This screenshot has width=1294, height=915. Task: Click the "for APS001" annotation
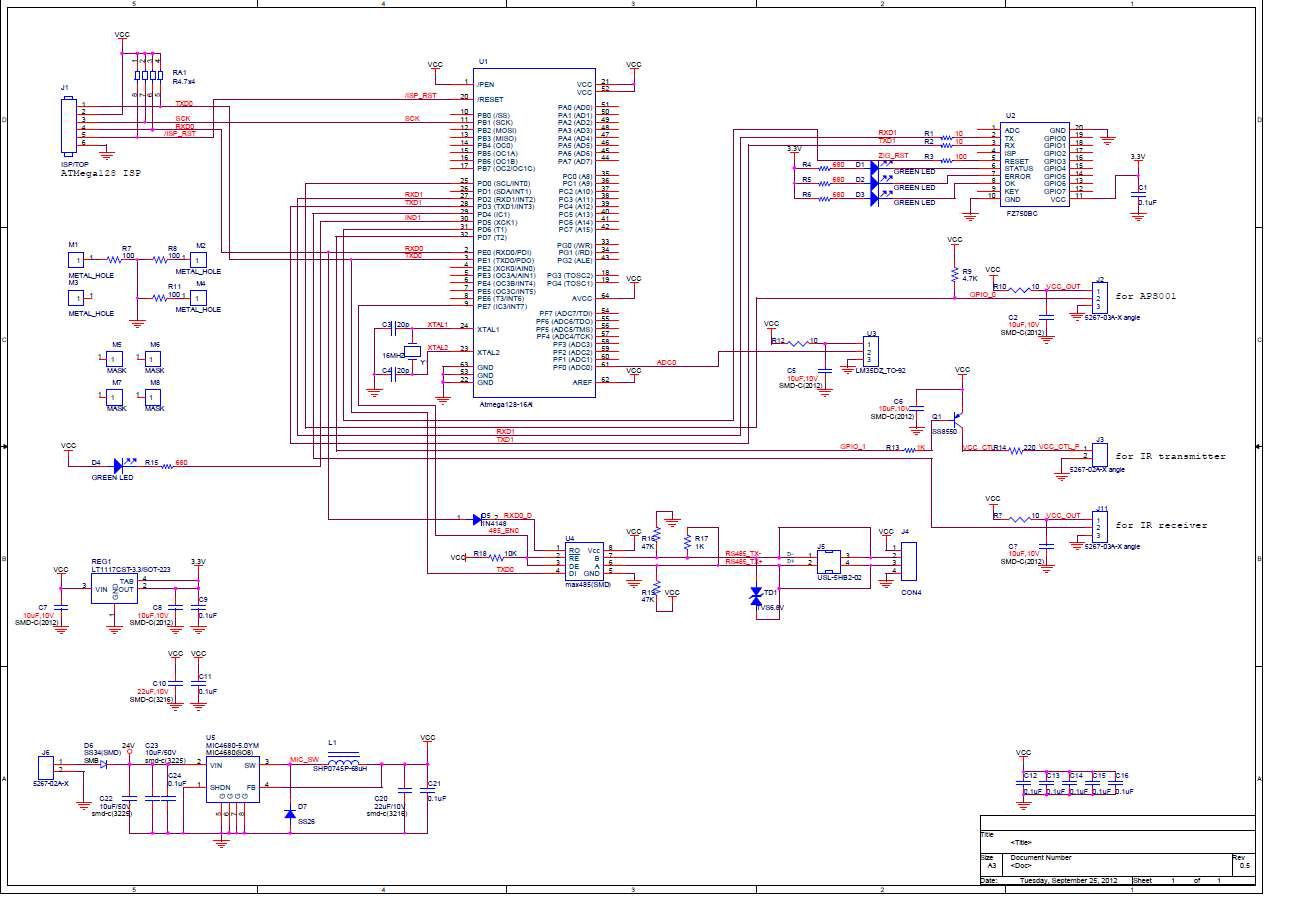(x=1146, y=297)
